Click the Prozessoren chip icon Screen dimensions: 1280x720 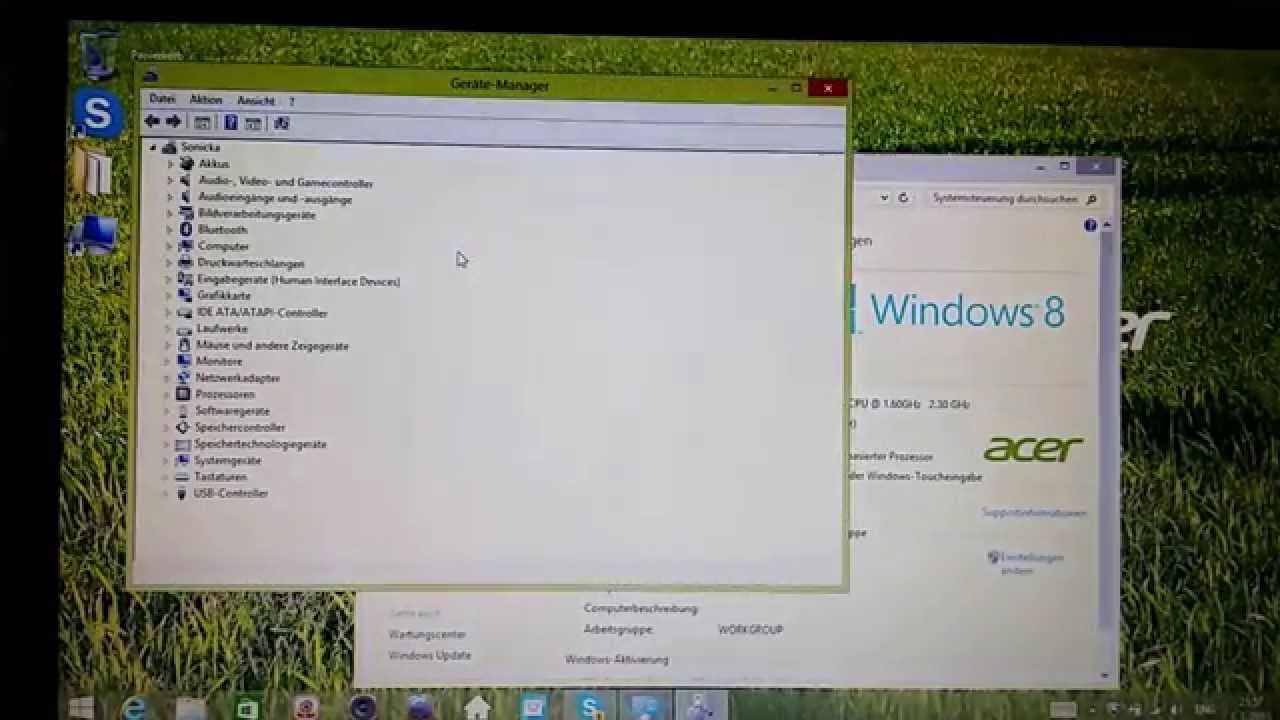[x=183, y=394]
